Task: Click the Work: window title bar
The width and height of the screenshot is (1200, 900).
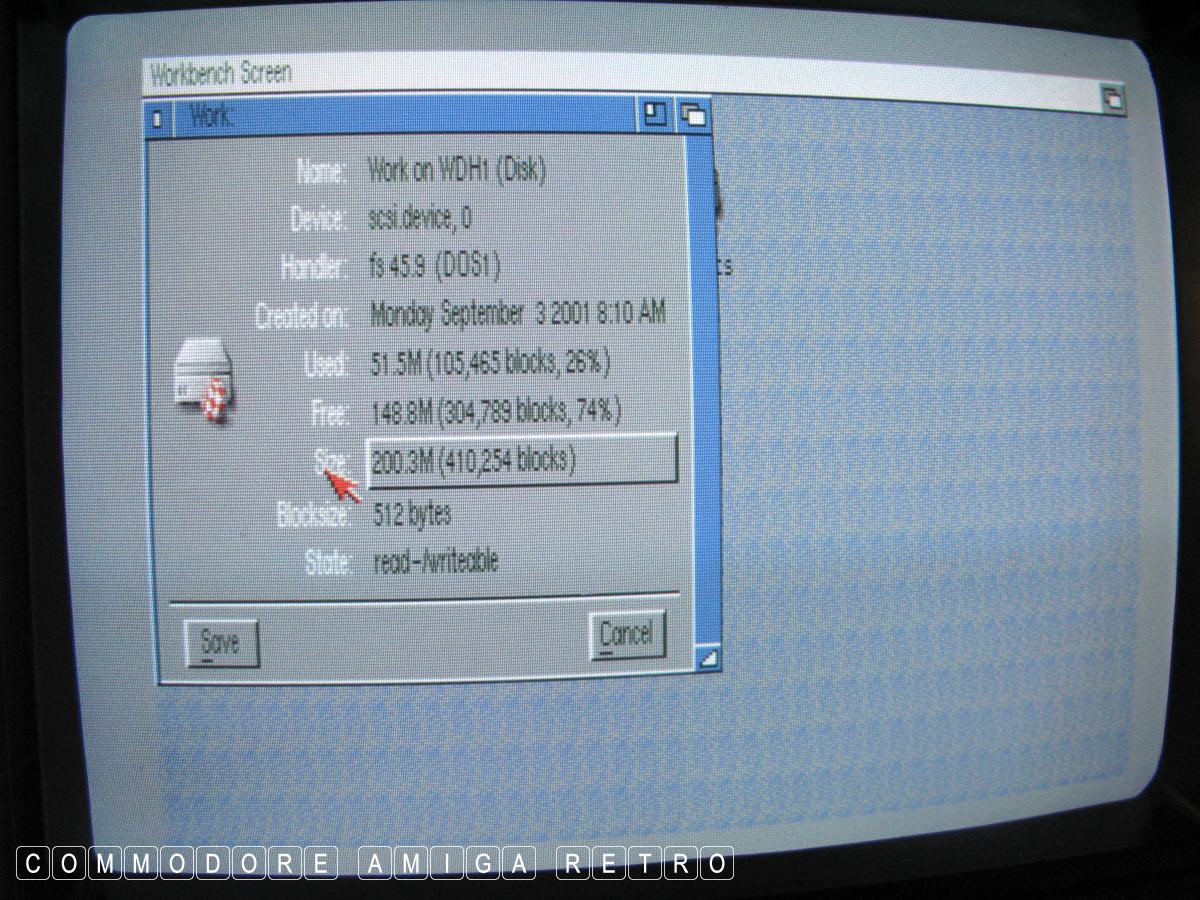Action: tap(400, 116)
